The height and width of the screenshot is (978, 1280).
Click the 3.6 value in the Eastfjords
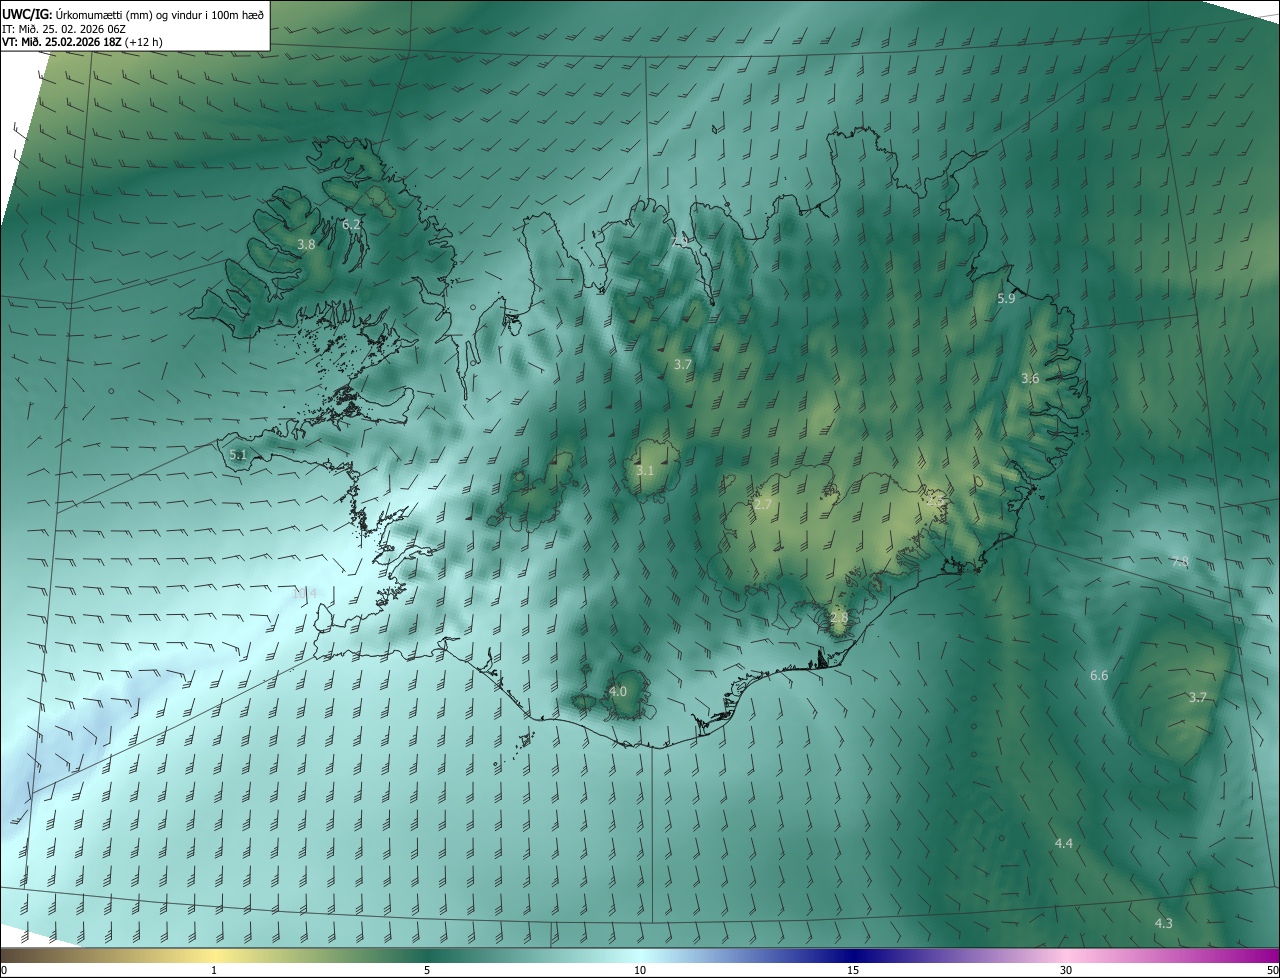1030,378
